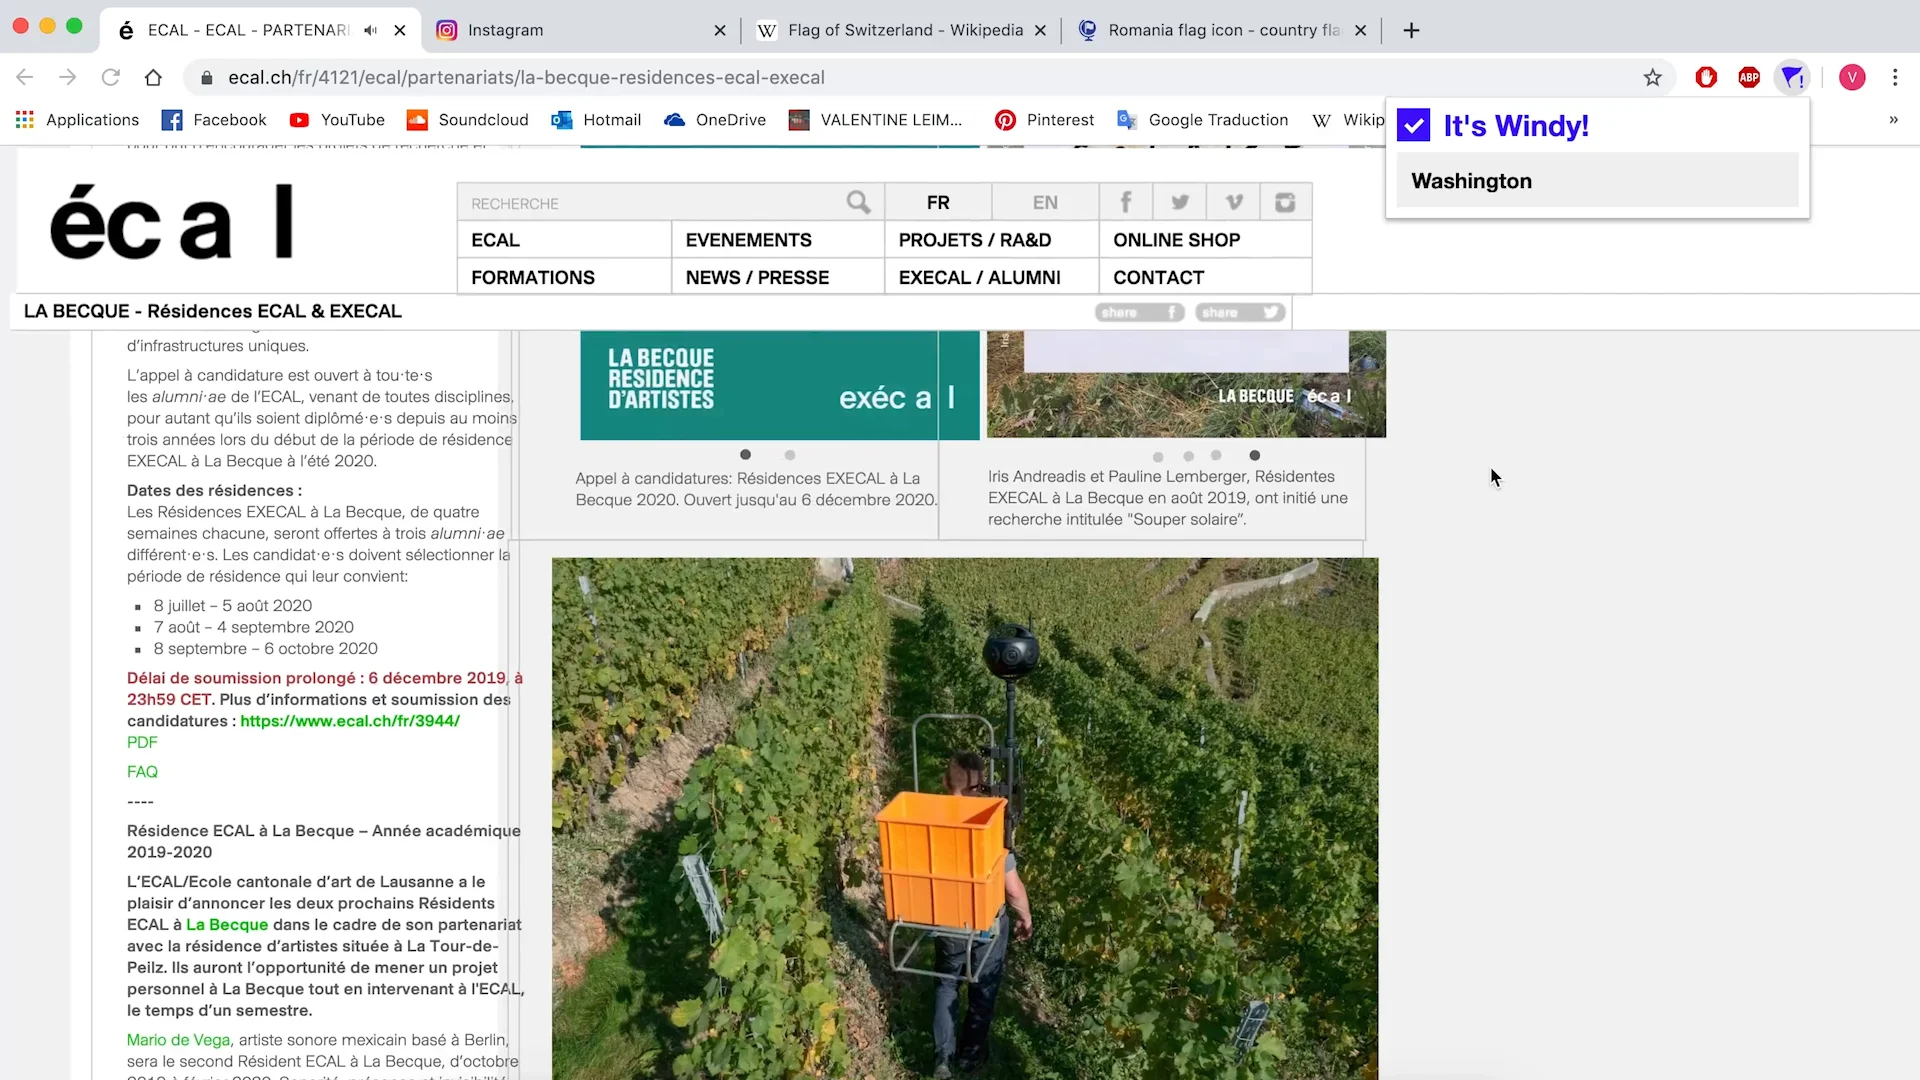Select first image carousel dot indicator
The image size is (1920, 1080).
coord(745,455)
